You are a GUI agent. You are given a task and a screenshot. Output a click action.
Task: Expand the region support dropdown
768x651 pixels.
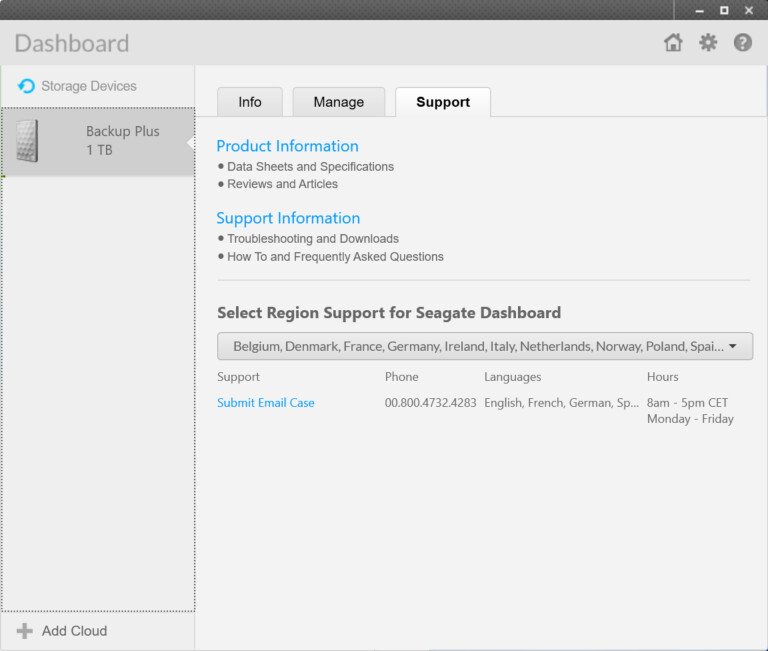(485, 346)
